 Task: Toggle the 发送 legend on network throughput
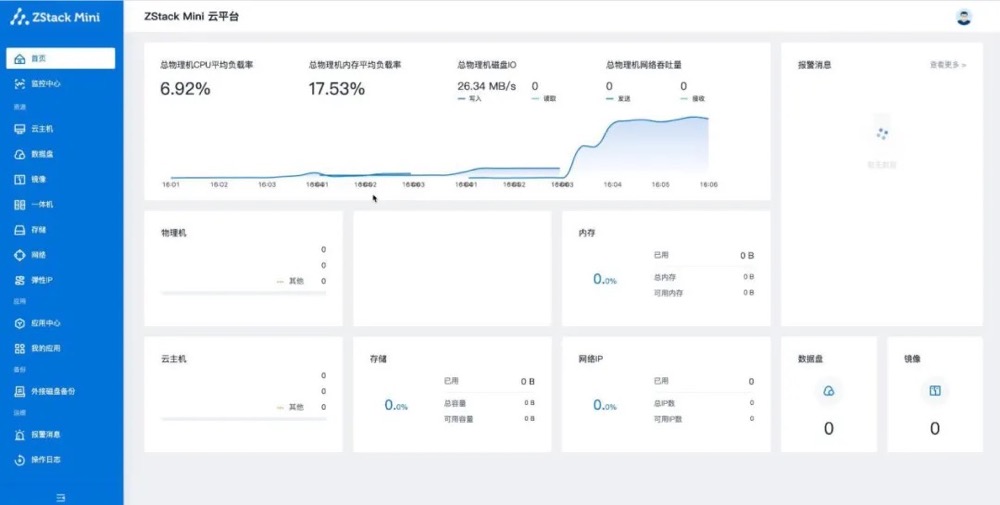coord(619,99)
